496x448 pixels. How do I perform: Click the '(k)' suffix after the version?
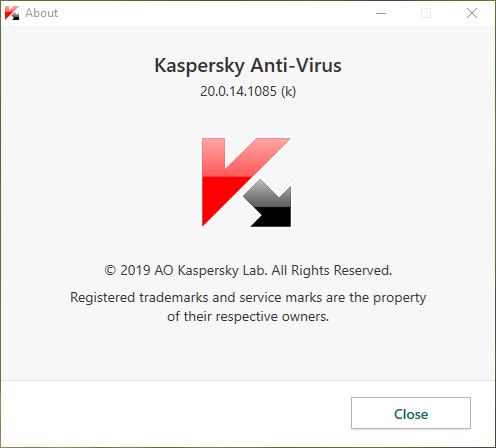point(288,91)
